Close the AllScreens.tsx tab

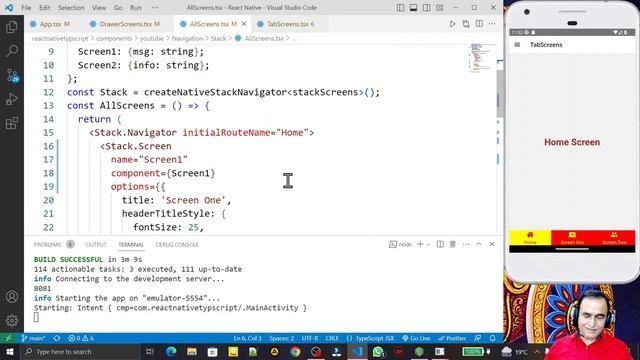[244, 24]
